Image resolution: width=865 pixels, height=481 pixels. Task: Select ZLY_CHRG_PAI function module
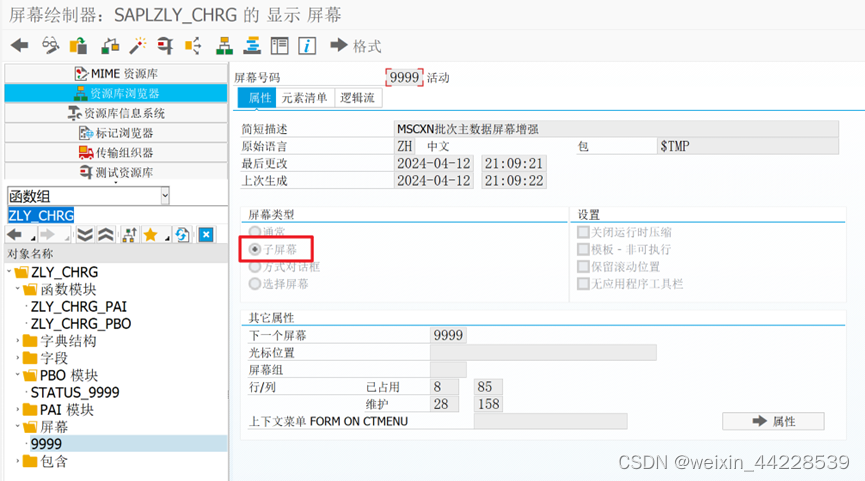79,306
